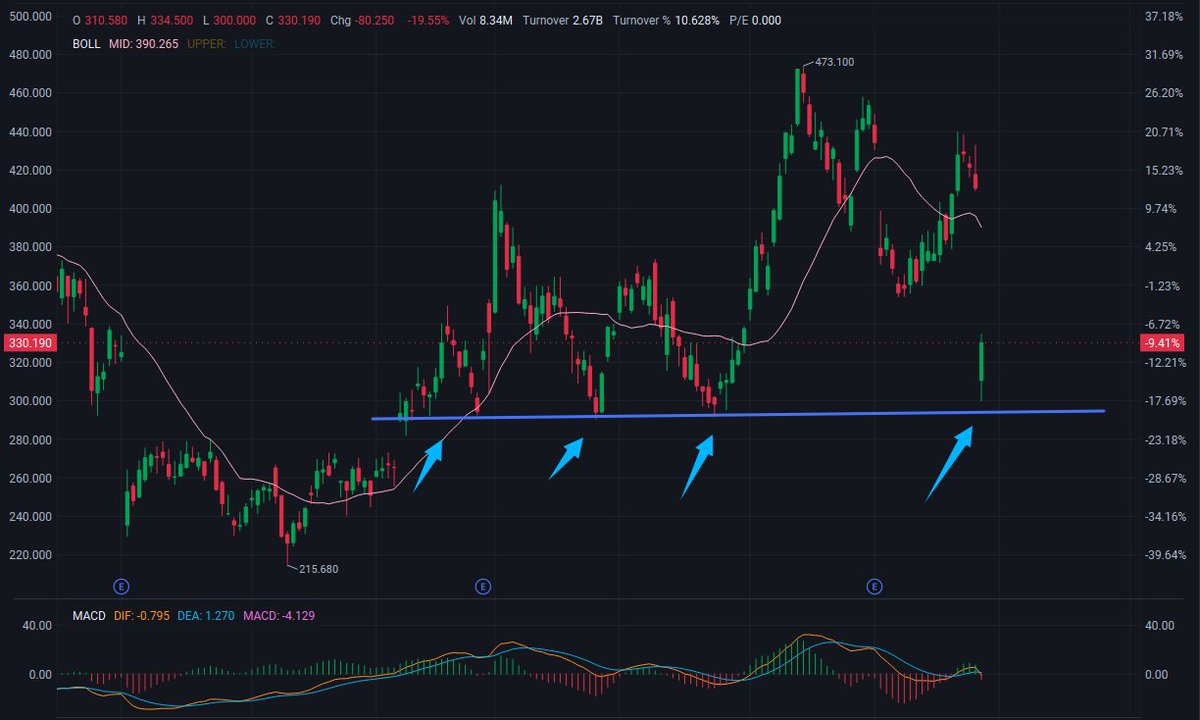Click the low price L 300.000
Screen dimensions: 1200x720
231,20
